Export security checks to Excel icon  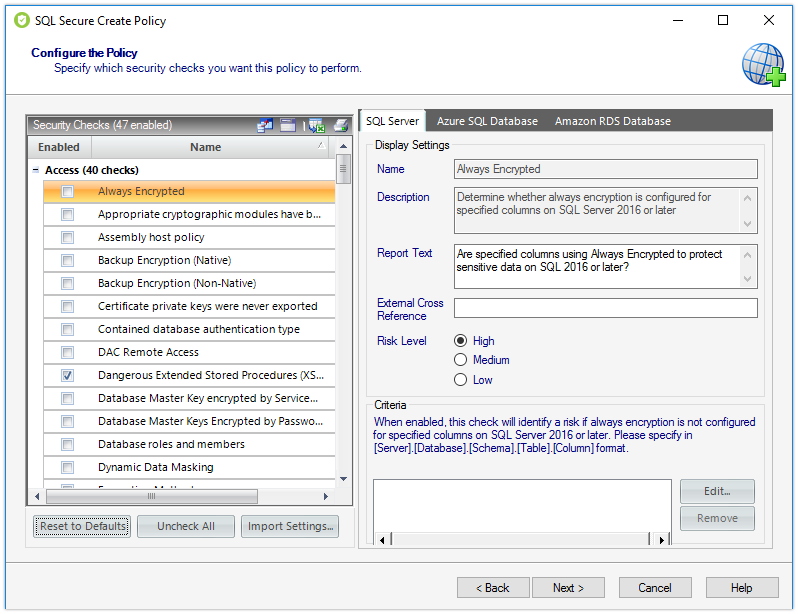[x=317, y=125]
